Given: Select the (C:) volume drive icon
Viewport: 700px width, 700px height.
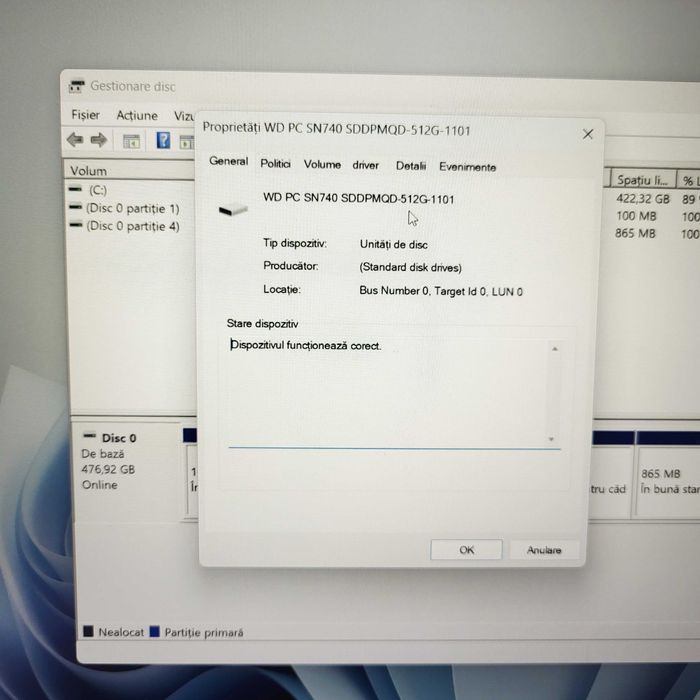Looking at the screenshot, I should point(75,189).
